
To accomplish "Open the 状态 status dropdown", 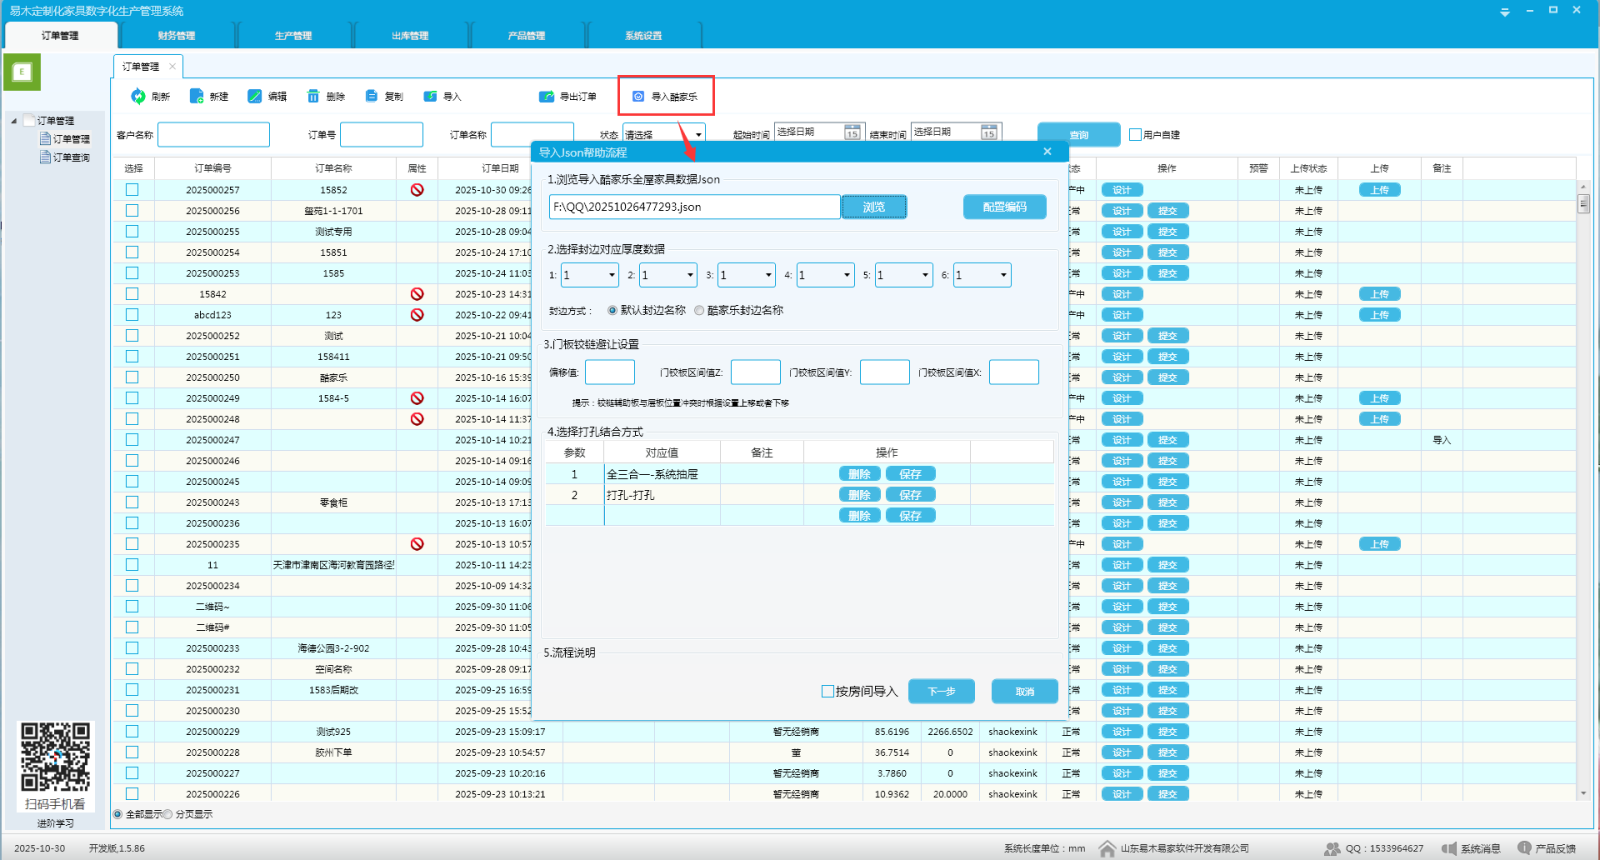I will coord(698,134).
